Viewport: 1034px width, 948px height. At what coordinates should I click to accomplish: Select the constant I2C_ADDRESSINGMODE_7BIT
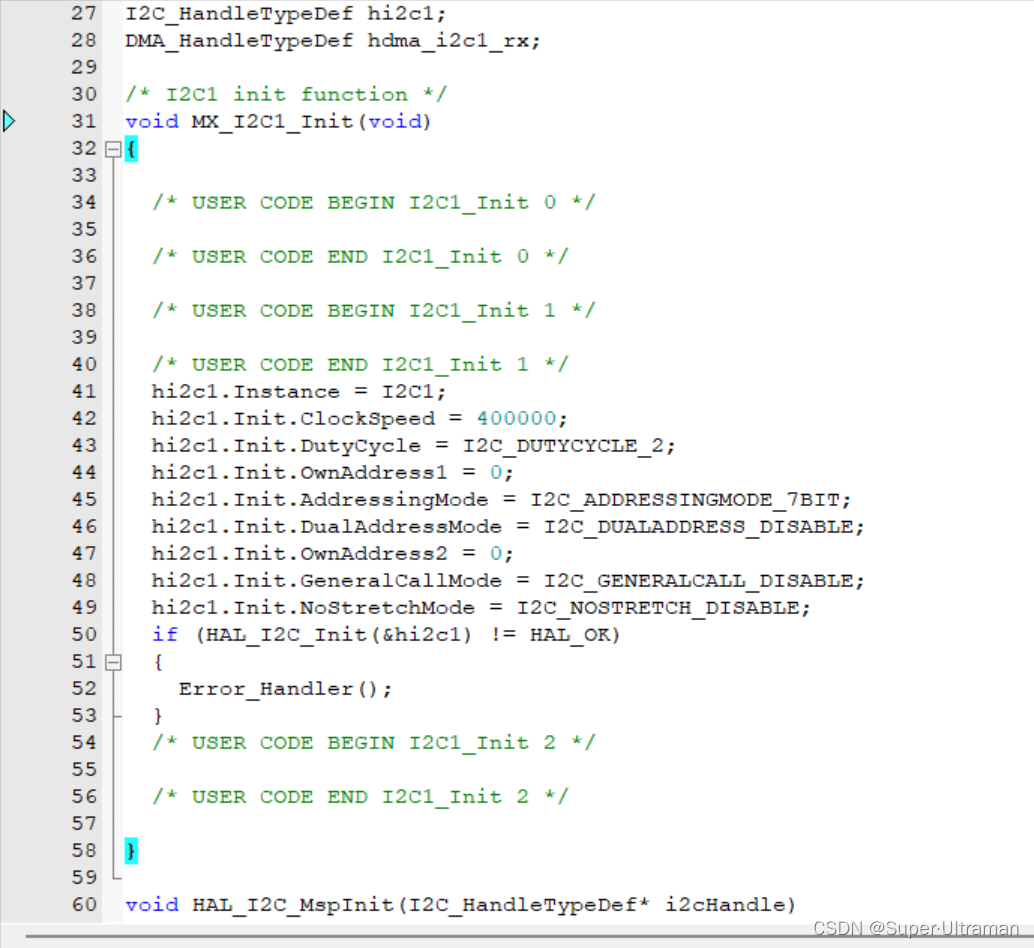coord(686,499)
